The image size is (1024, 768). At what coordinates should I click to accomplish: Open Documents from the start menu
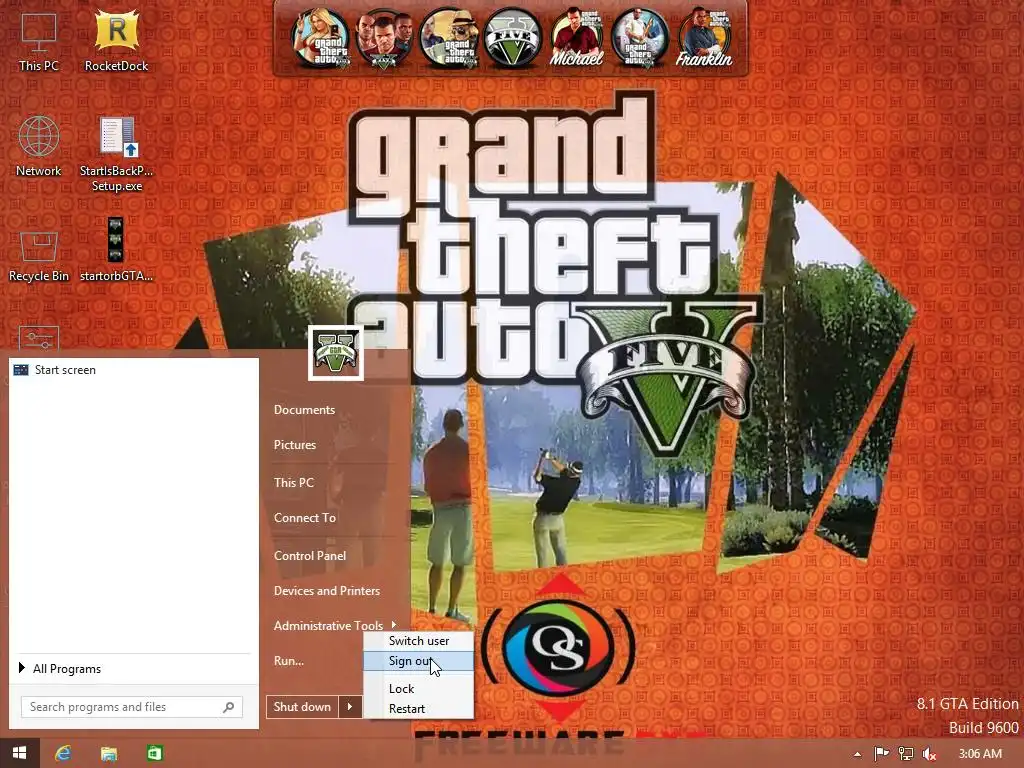coord(304,409)
